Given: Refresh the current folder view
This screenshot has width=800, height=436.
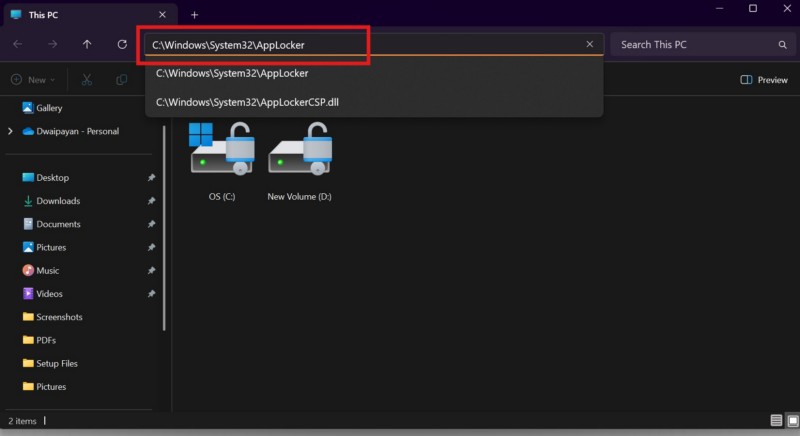Looking at the screenshot, I should (x=122, y=44).
